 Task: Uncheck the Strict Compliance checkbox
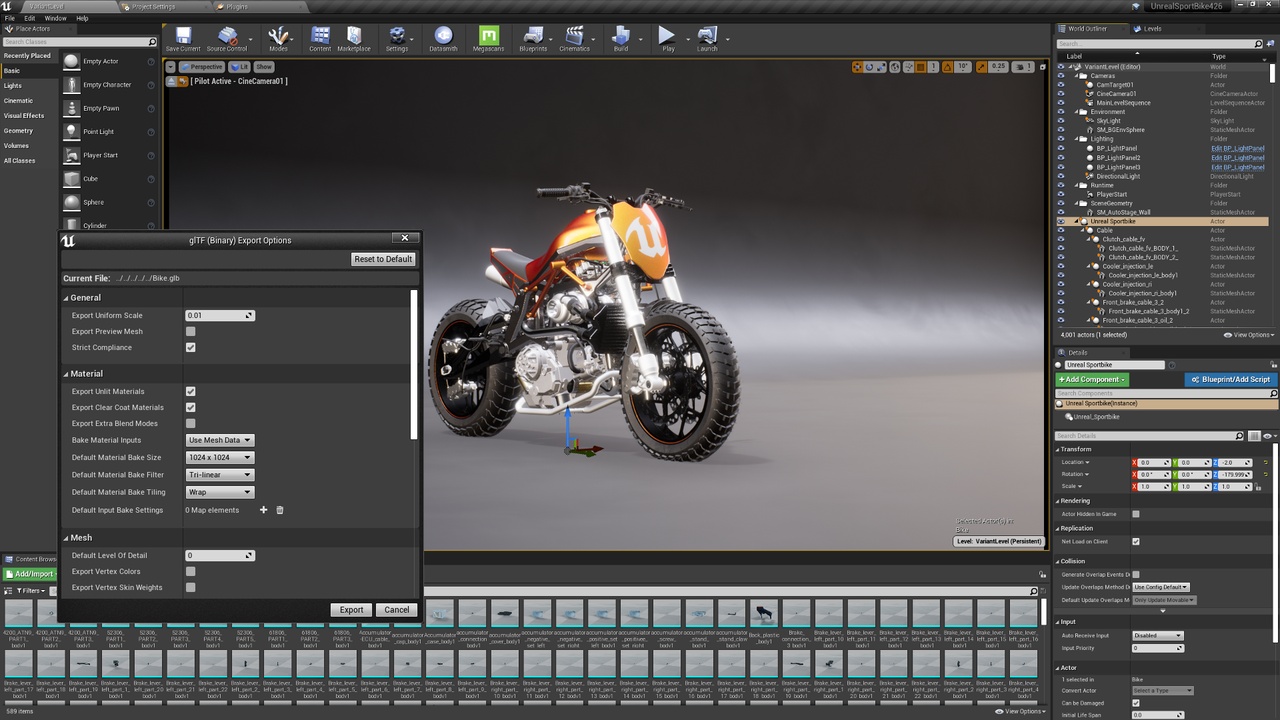[191, 347]
